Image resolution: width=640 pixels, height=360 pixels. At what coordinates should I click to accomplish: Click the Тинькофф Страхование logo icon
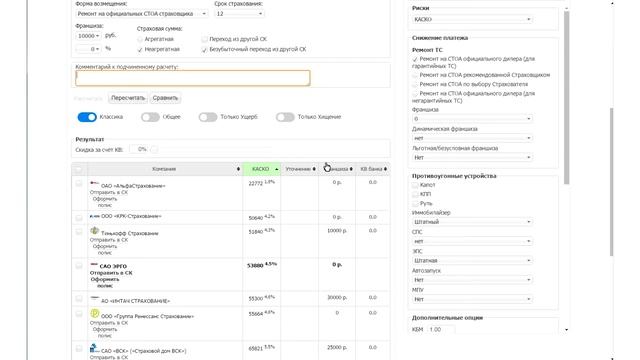pos(95,231)
